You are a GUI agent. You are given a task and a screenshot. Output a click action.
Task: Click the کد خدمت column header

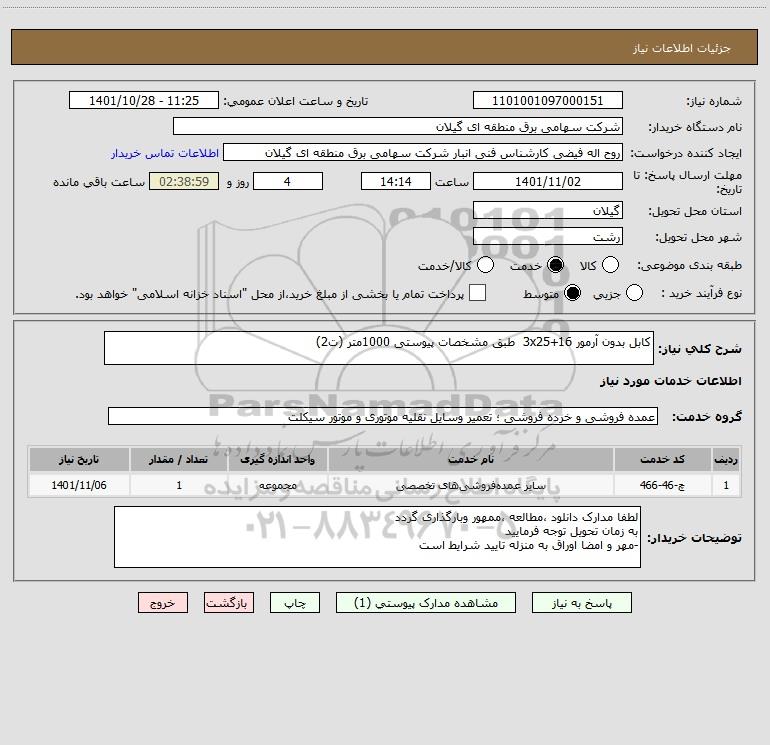(x=662, y=459)
